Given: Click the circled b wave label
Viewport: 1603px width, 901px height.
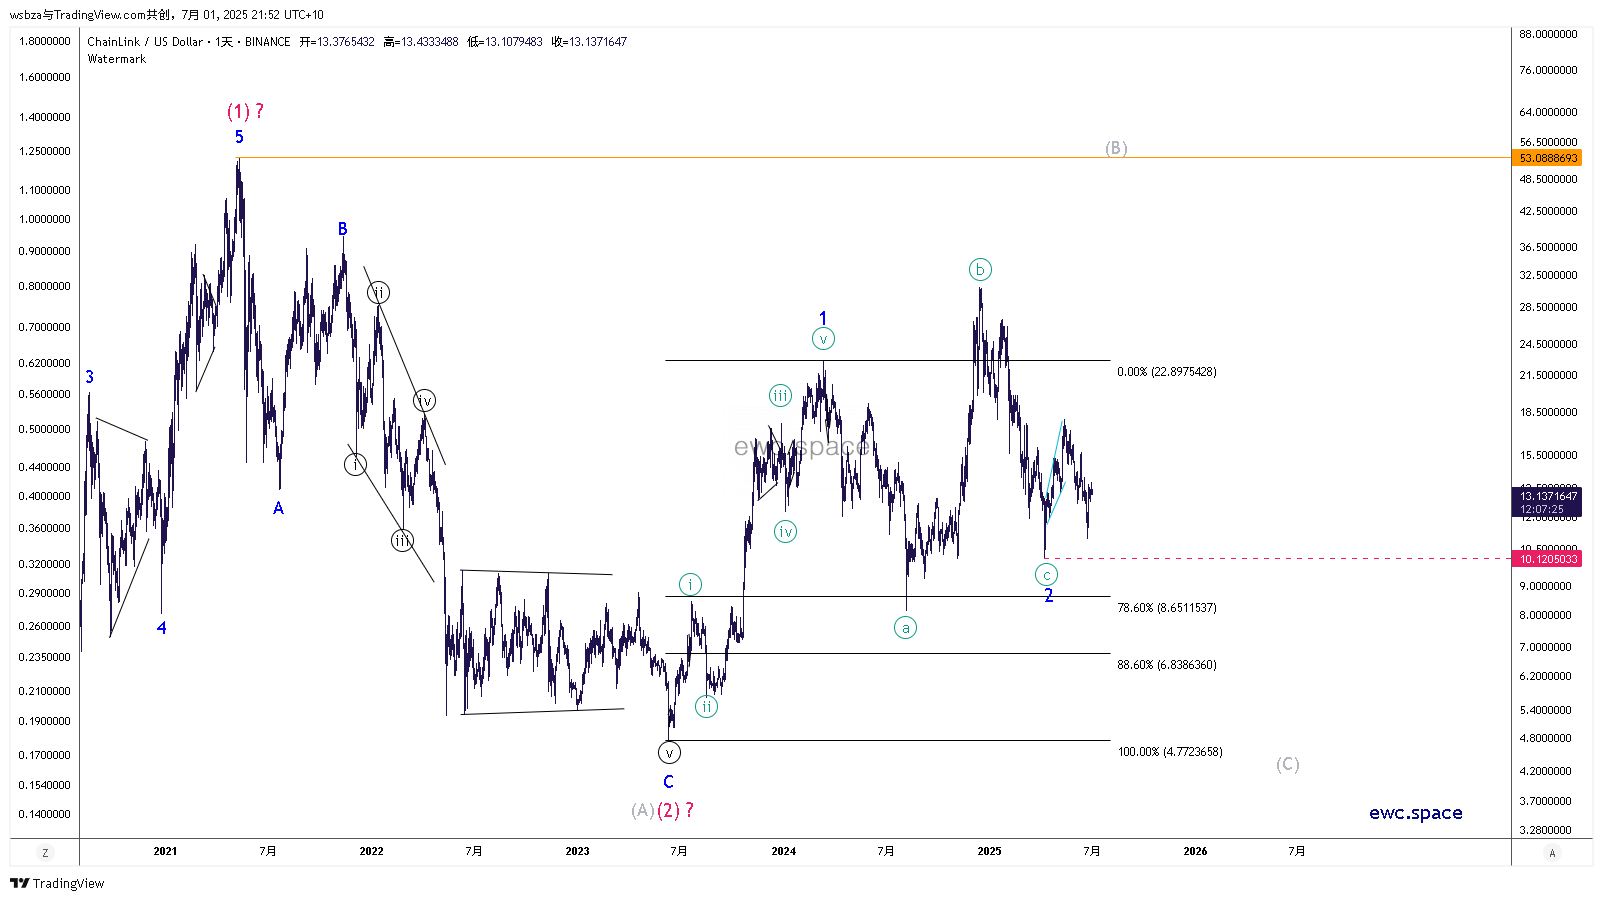Looking at the screenshot, I should (980, 269).
